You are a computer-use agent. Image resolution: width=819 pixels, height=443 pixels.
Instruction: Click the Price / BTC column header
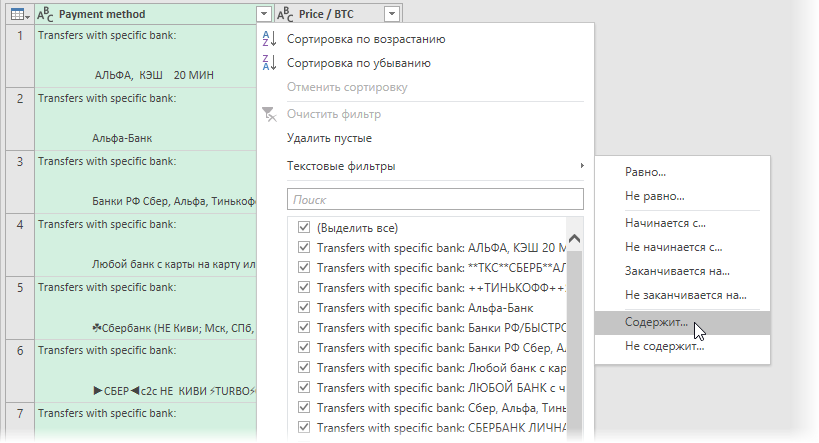pyautogui.click(x=338, y=14)
